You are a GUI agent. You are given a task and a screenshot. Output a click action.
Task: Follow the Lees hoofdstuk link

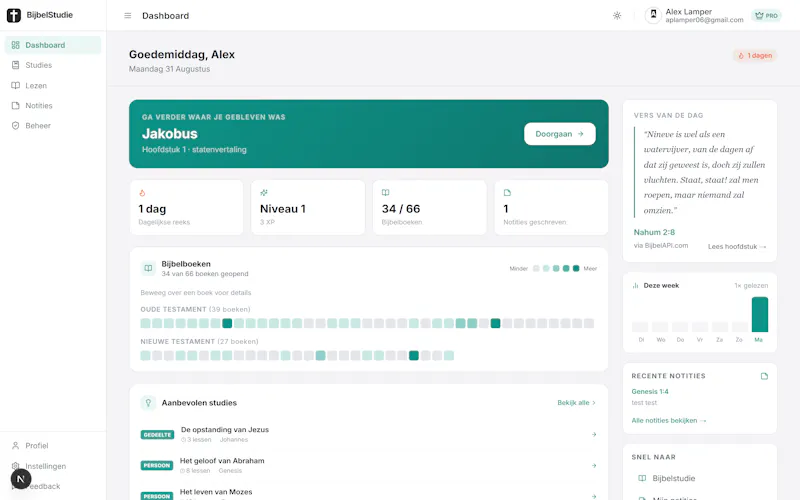click(x=737, y=246)
